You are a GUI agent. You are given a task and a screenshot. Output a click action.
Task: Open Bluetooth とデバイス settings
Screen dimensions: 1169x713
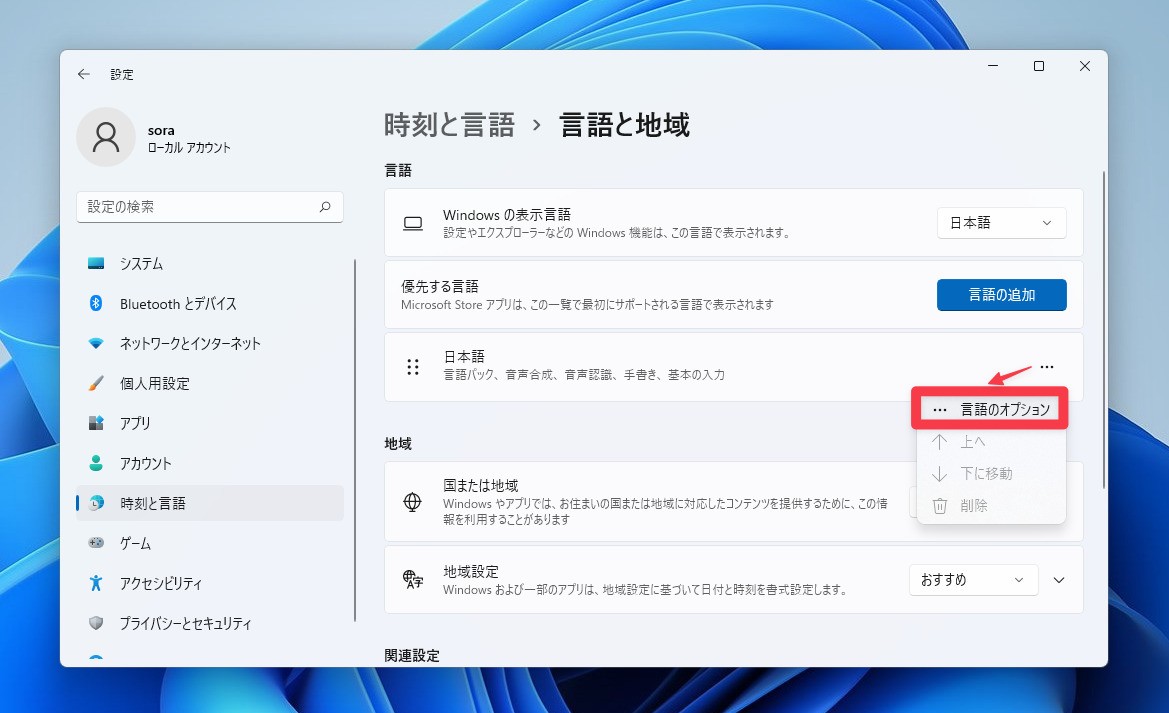point(209,304)
